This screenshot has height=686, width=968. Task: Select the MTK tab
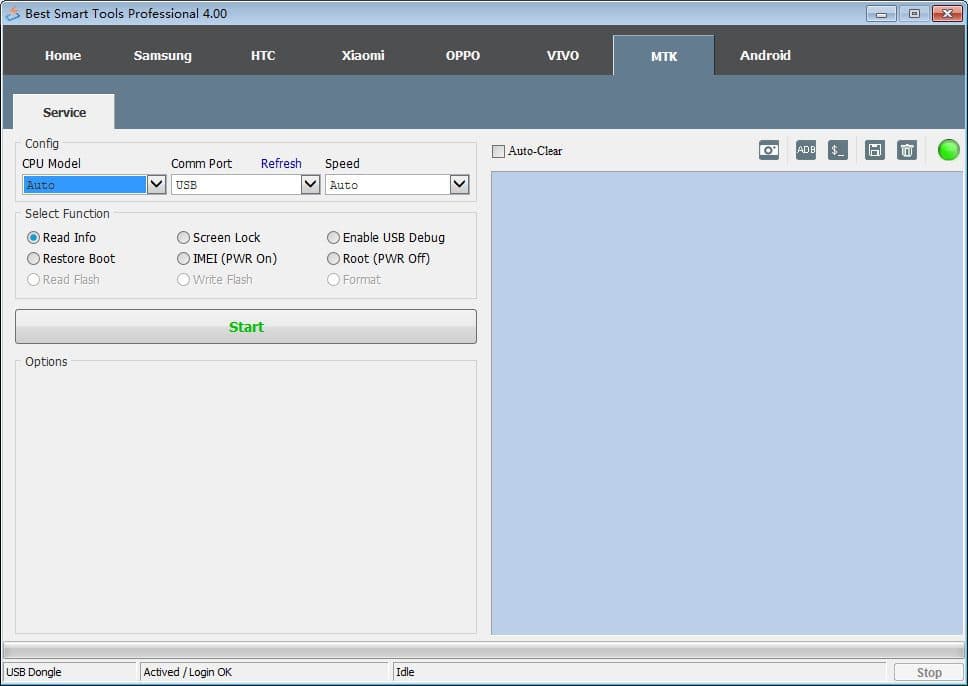pyautogui.click(x=664, y=56)
